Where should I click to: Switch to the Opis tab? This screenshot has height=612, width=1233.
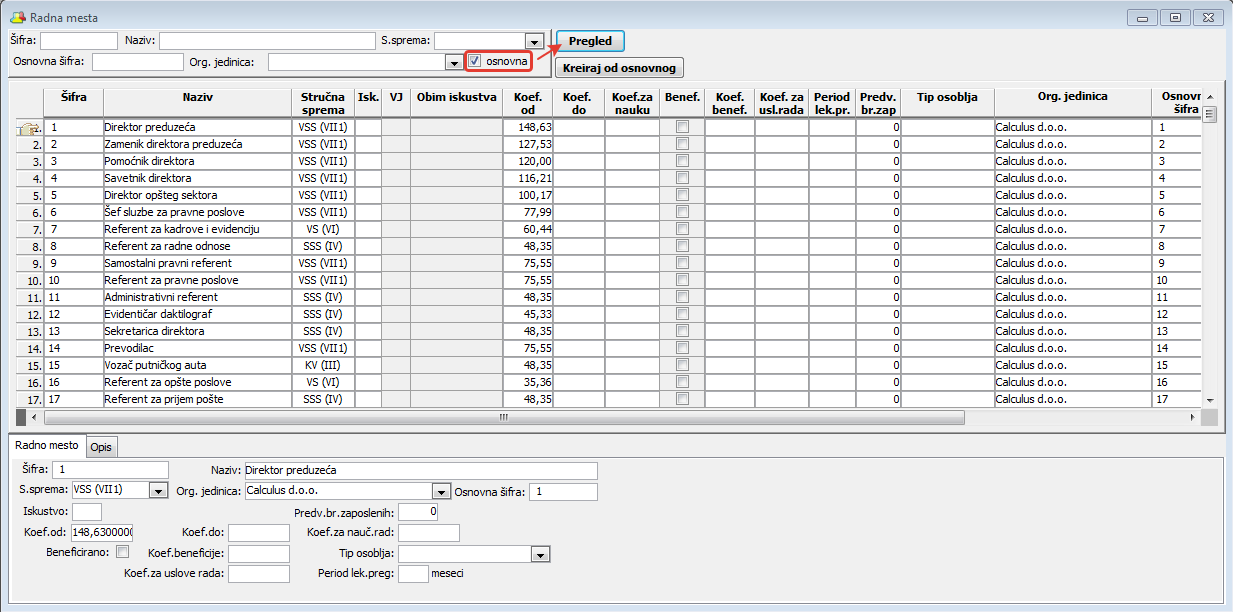tap(101, 447)
